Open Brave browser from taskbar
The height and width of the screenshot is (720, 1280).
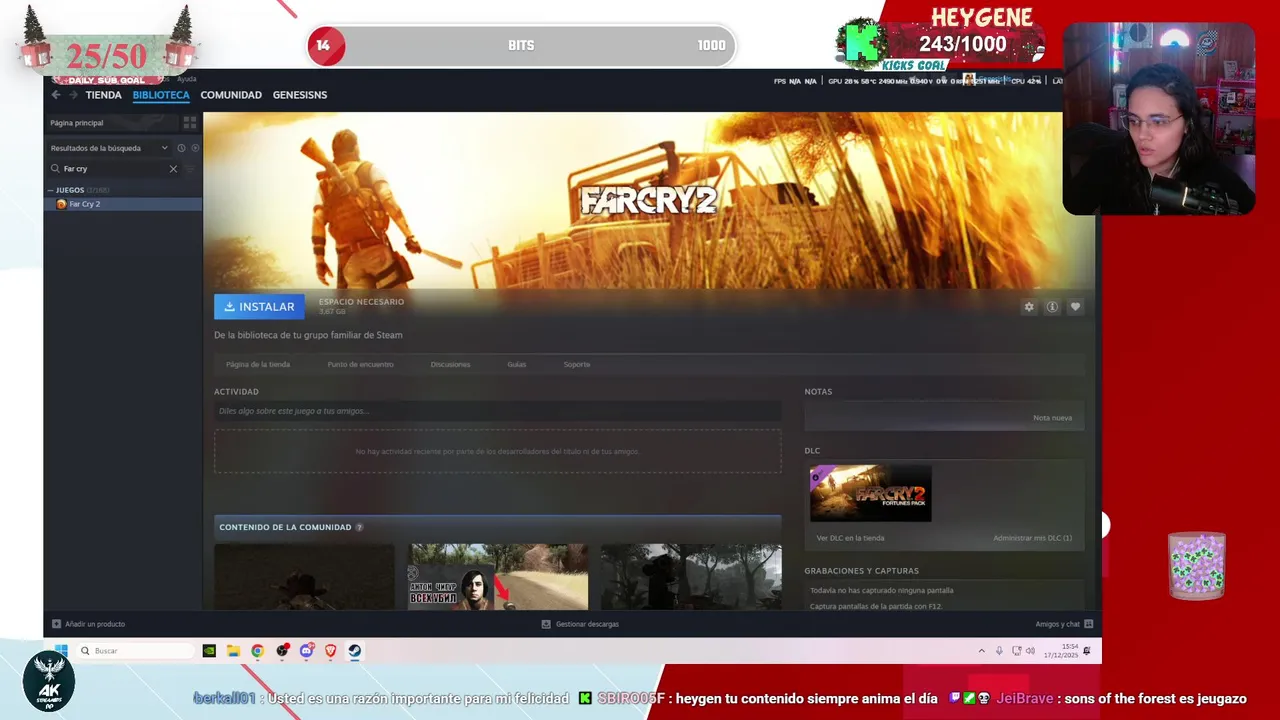[x=330, y=651]
